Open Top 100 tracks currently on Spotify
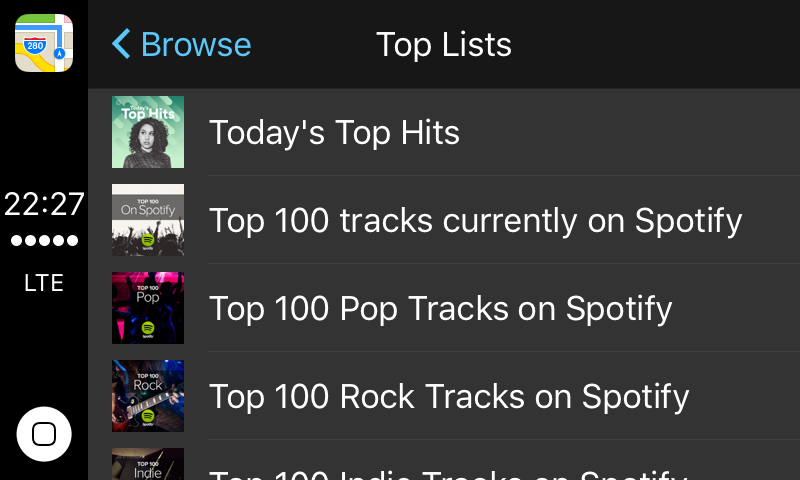This screenshot has height=480, width=800. 475,220
